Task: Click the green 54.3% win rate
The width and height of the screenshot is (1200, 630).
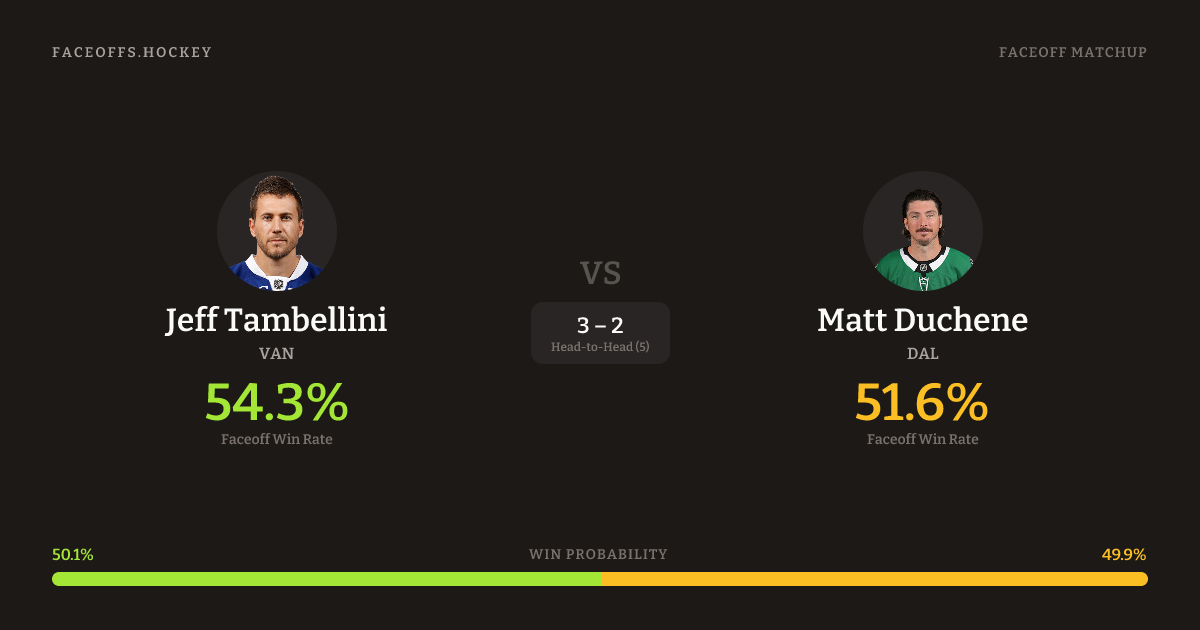Action: [276, 402]
